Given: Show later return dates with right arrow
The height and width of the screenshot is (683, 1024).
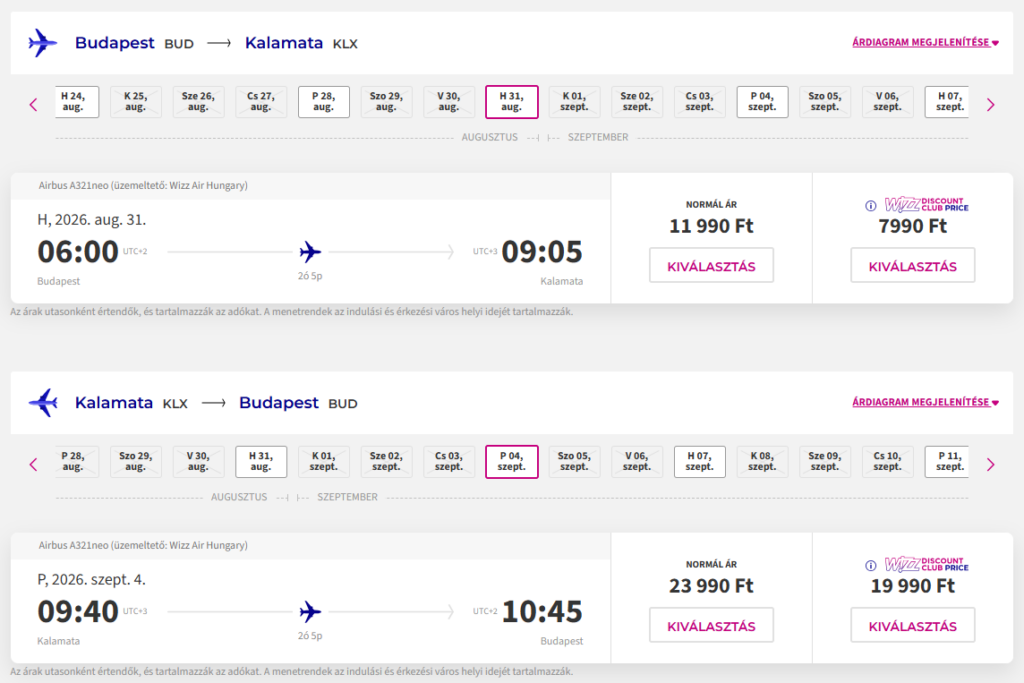Looking at the screenshot, I should (991, 464).
